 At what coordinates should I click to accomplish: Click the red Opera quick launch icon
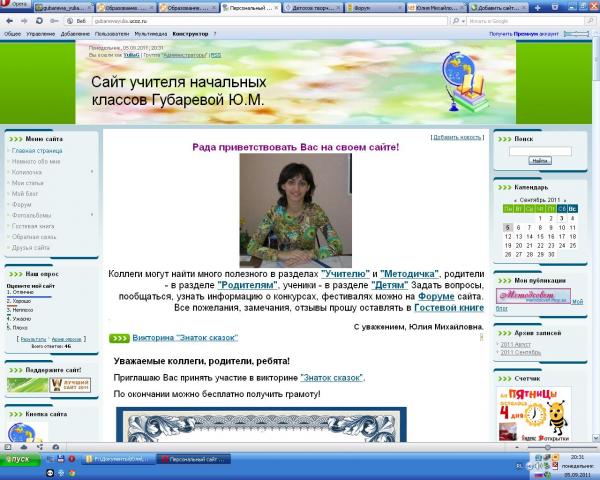pyautogui.click(x=72, y=459)
